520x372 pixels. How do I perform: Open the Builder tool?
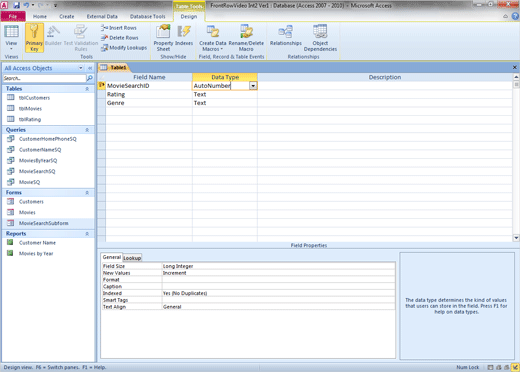pyautogui.click(x=53, y=36)
